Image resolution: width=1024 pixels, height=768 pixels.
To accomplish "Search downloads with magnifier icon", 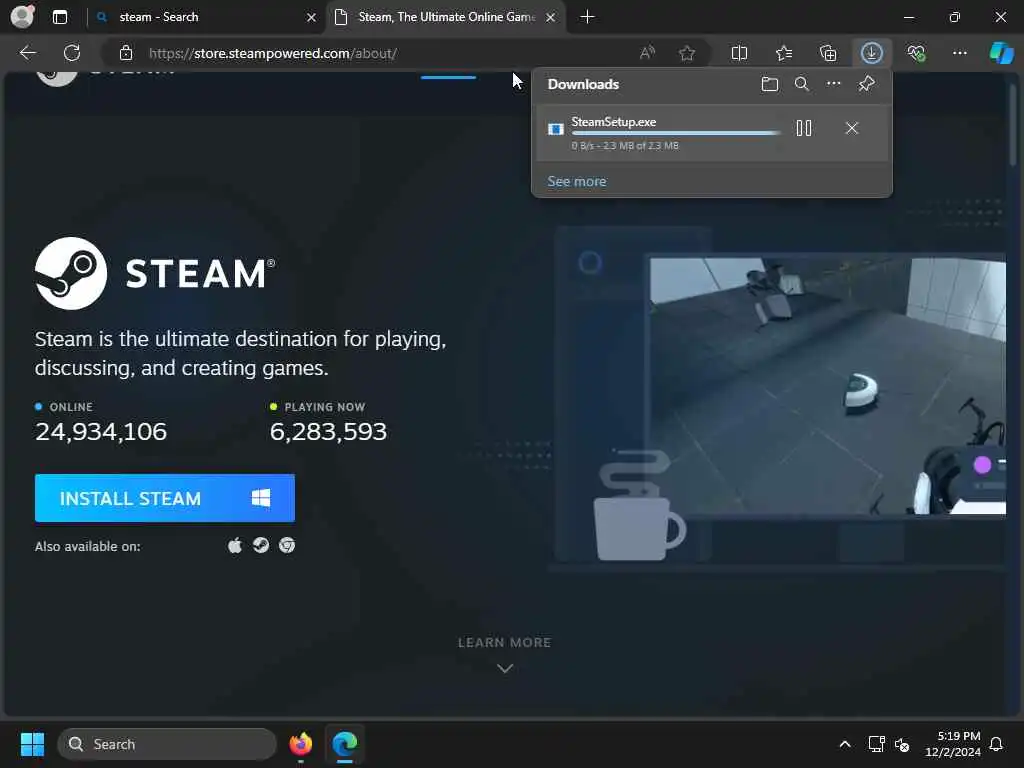I will 802,84.
